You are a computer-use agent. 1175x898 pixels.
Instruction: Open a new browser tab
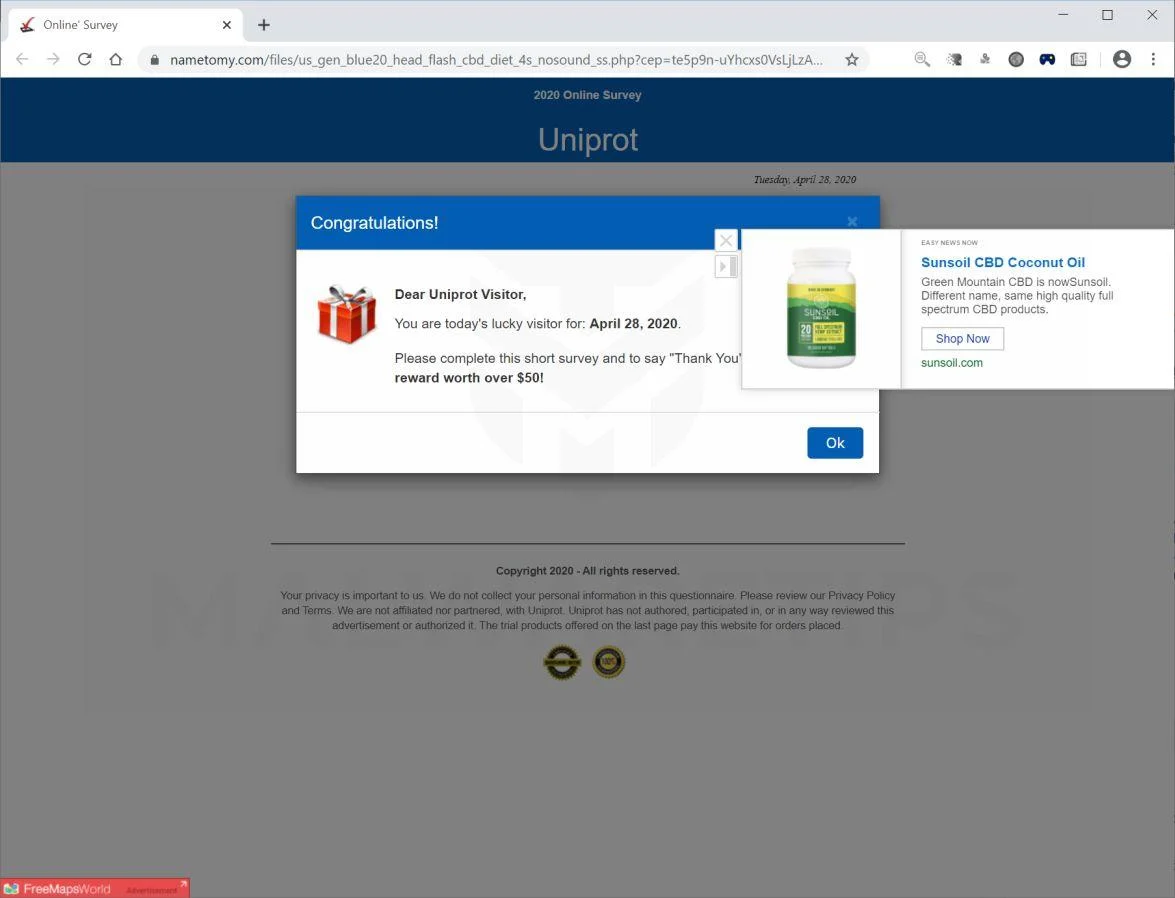(x=264, y=25)
